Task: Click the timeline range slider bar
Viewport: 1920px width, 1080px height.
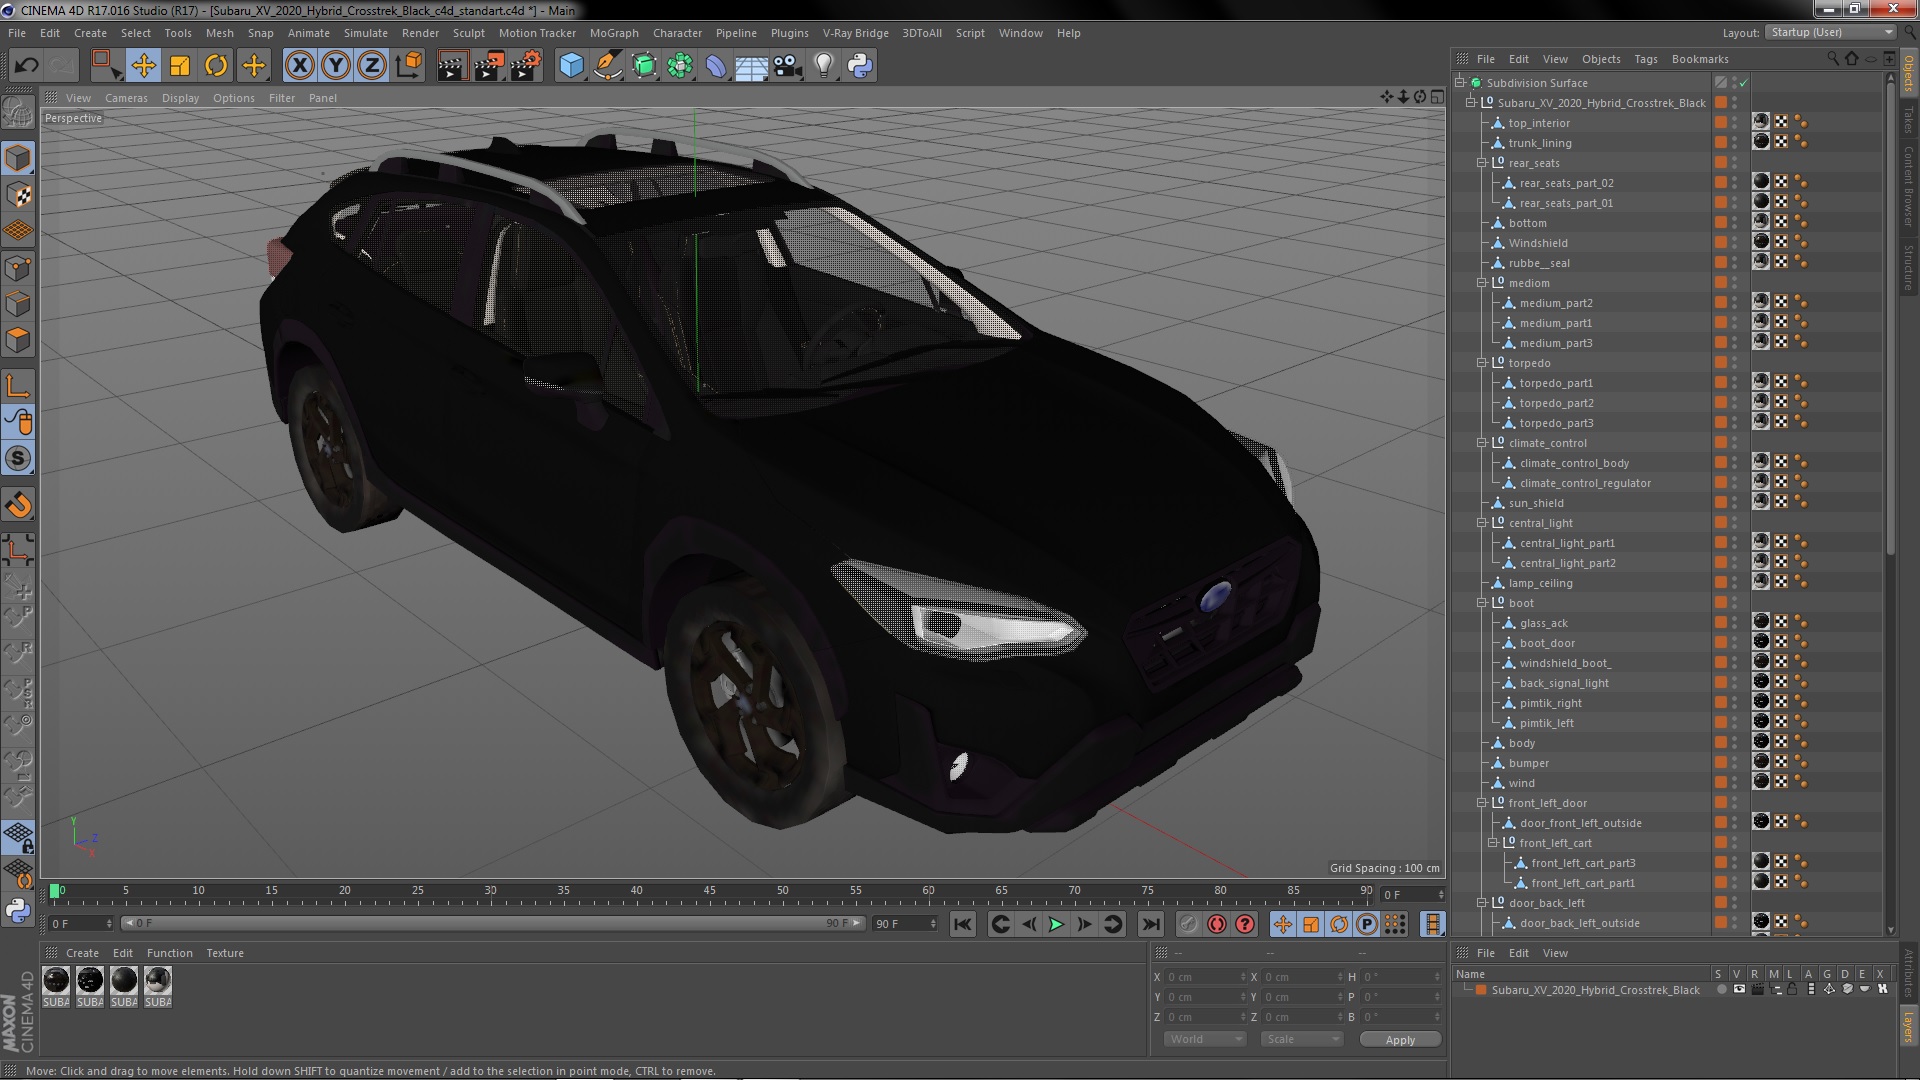Action: click(492, 923)
